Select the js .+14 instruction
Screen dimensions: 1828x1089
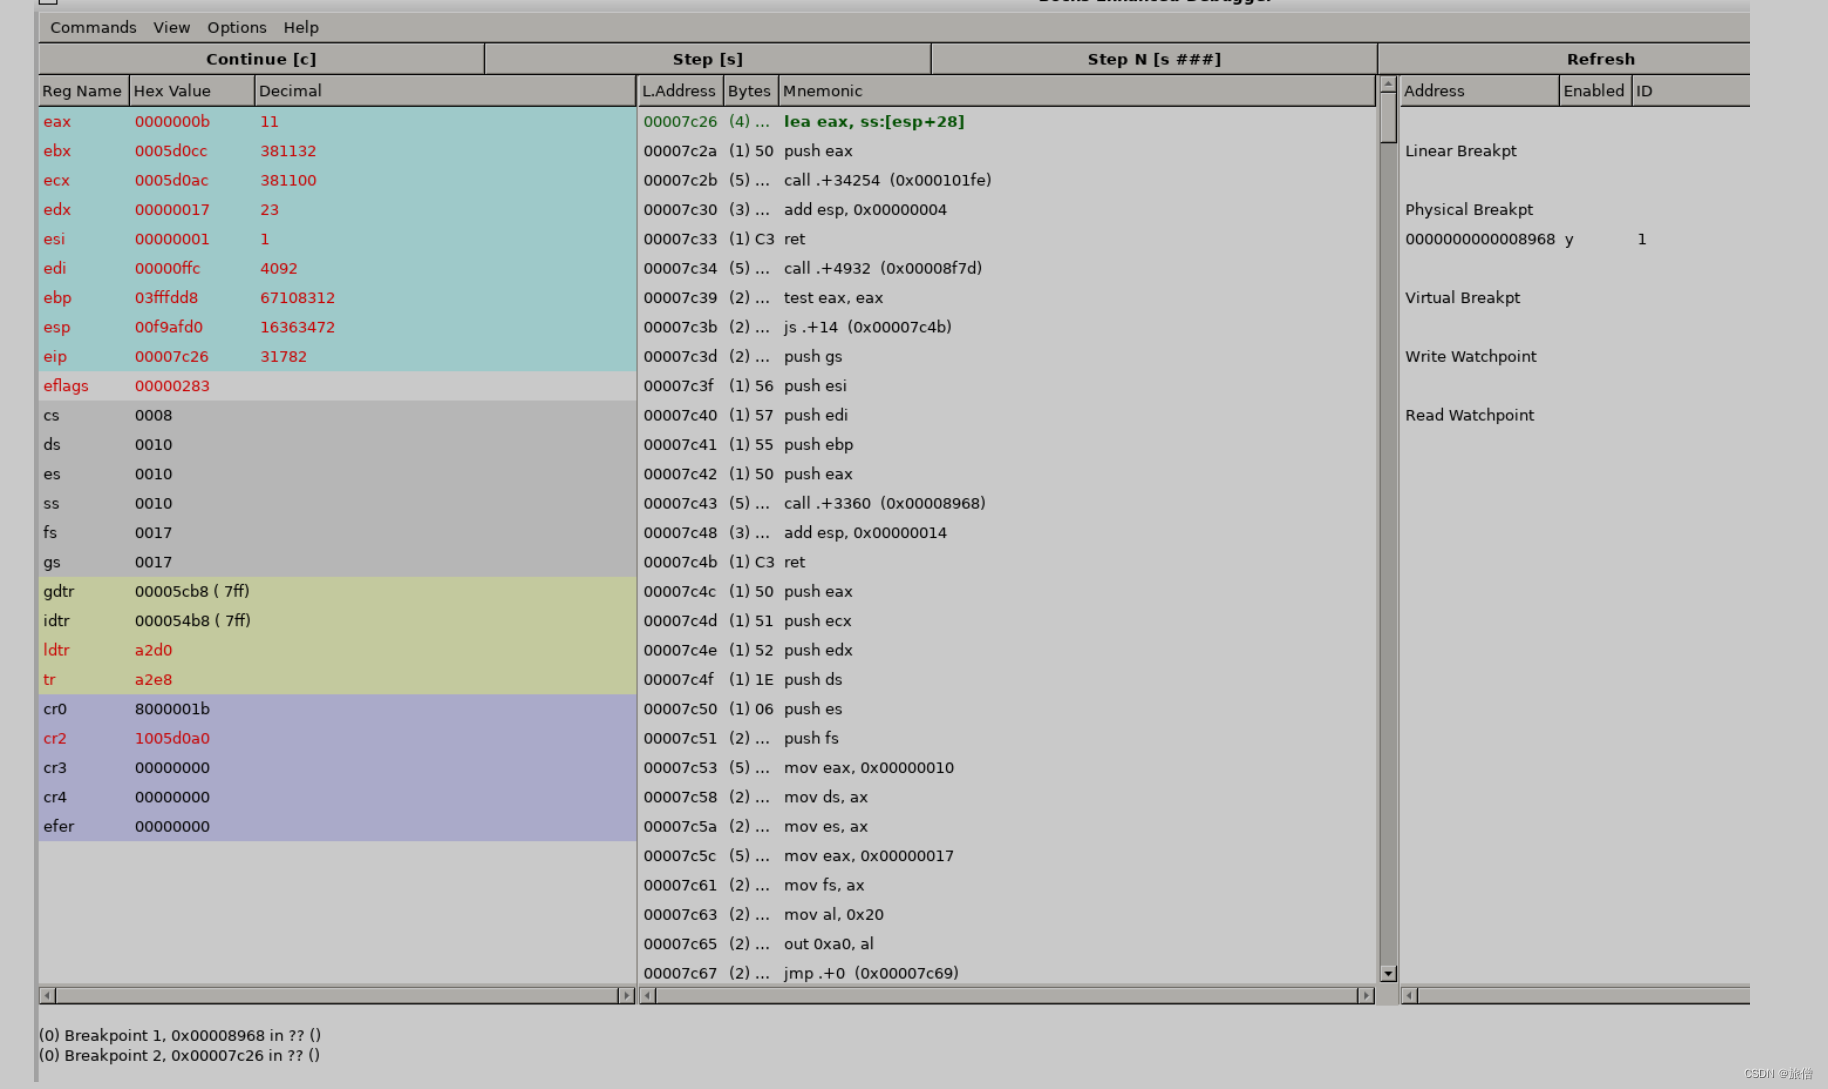pos(1007,327)
